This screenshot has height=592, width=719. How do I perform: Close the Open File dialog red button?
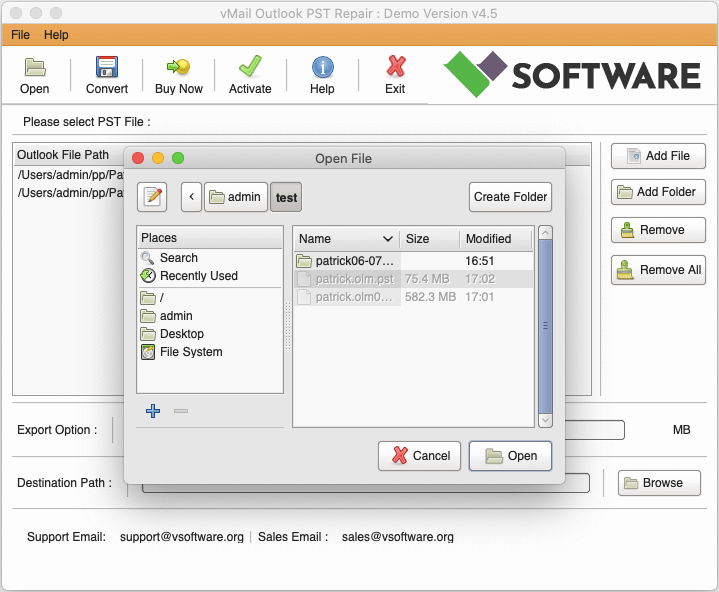coord(138,158)
